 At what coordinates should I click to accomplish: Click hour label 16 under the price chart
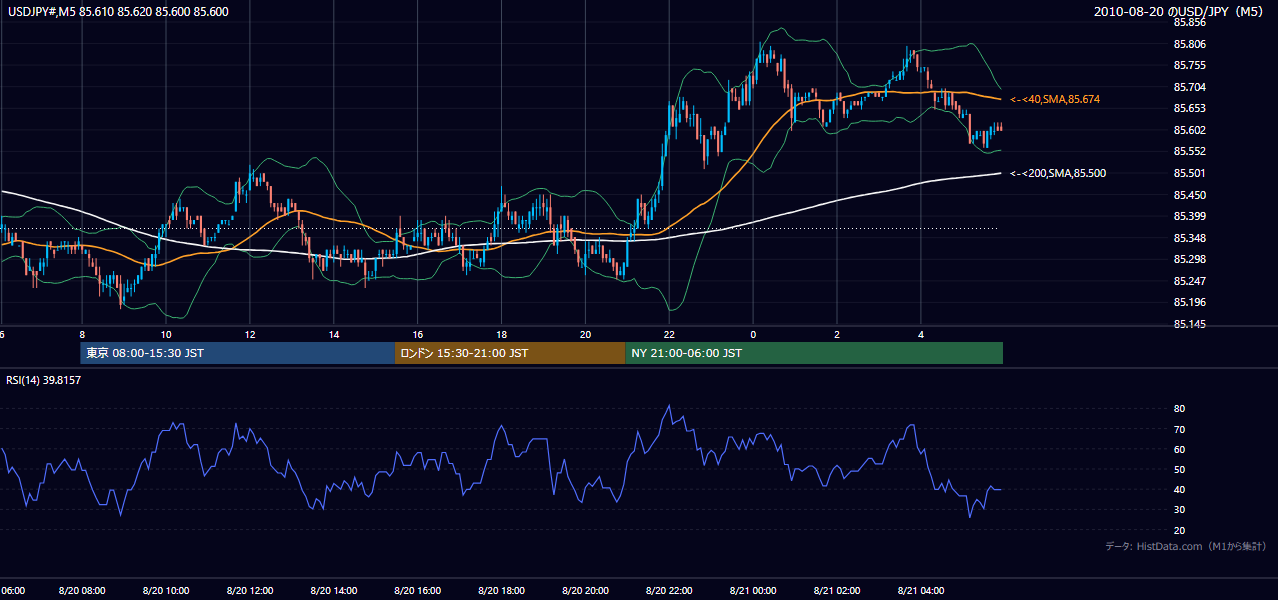(417, 334)
